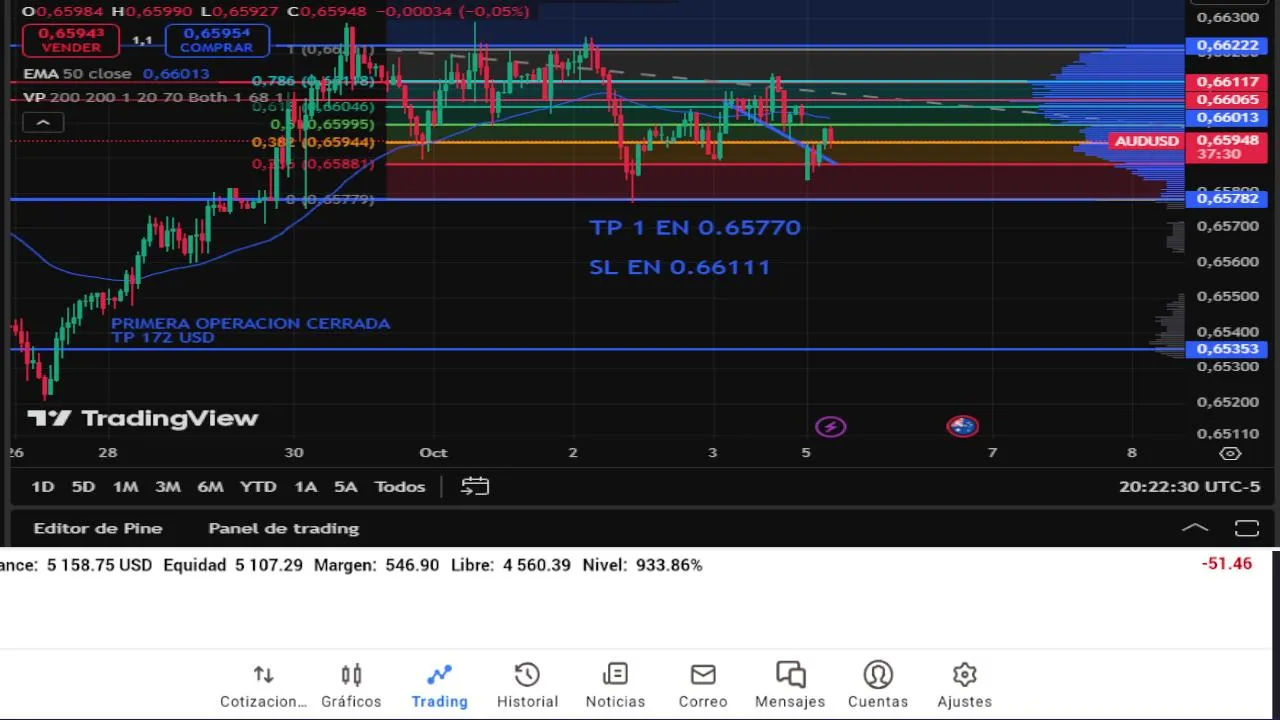Click the 0,66065 price level label
1280x720 pixels.
tap(1226, 100)
